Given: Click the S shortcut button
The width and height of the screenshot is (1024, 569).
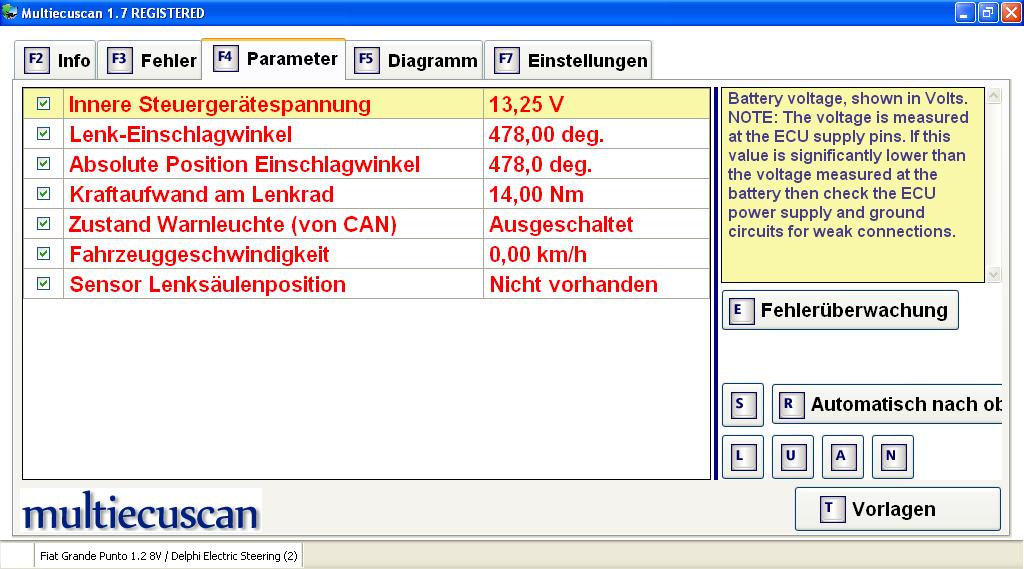Looking at the screenshot, I should pos(742,404).
